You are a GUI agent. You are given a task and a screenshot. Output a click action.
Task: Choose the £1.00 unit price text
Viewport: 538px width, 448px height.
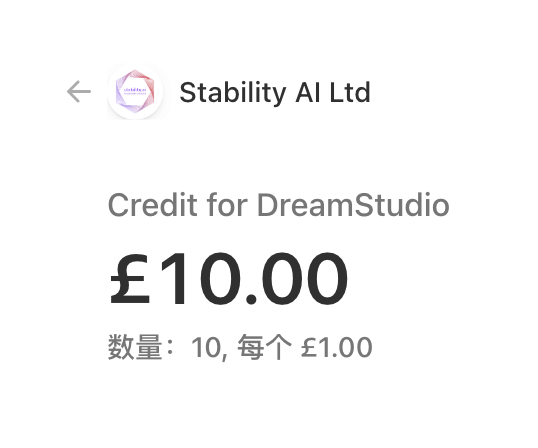pyautogui.click(x=337, y=347)
